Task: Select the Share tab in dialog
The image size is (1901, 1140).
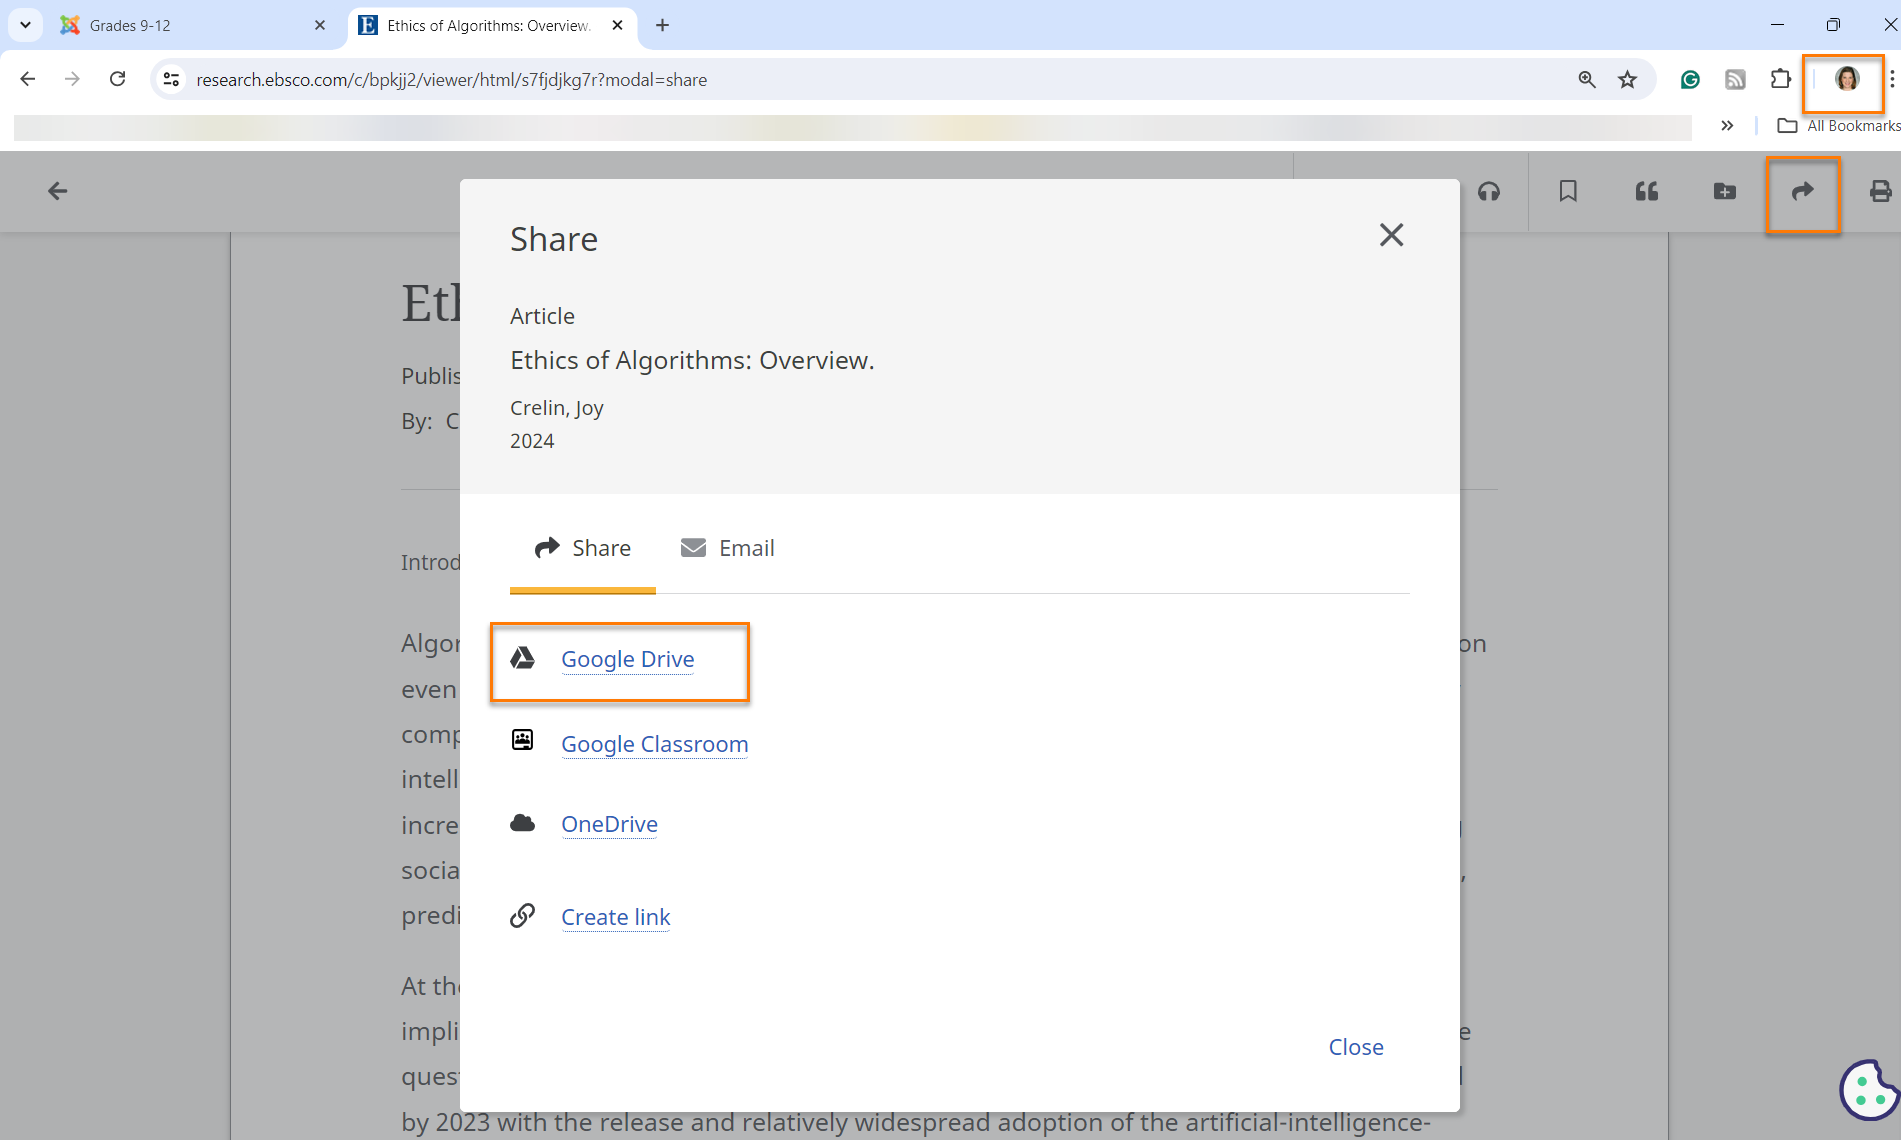Action: [583, 548]
